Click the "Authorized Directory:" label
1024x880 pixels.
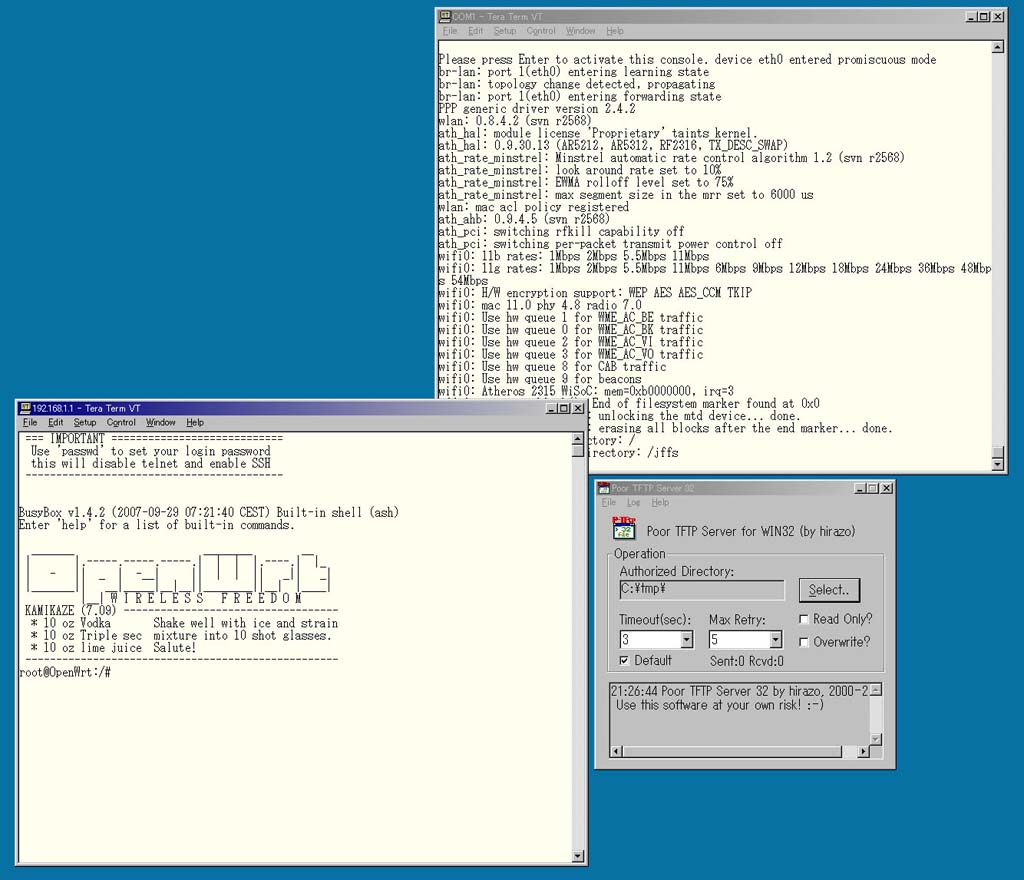677,571
